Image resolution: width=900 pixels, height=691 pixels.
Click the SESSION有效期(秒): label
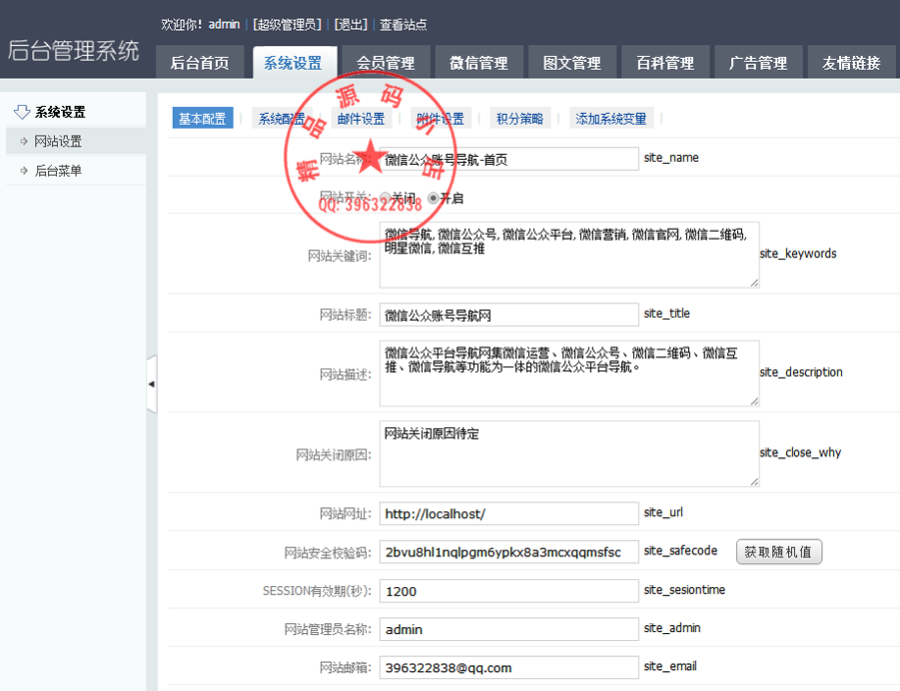tap(317, 591)
